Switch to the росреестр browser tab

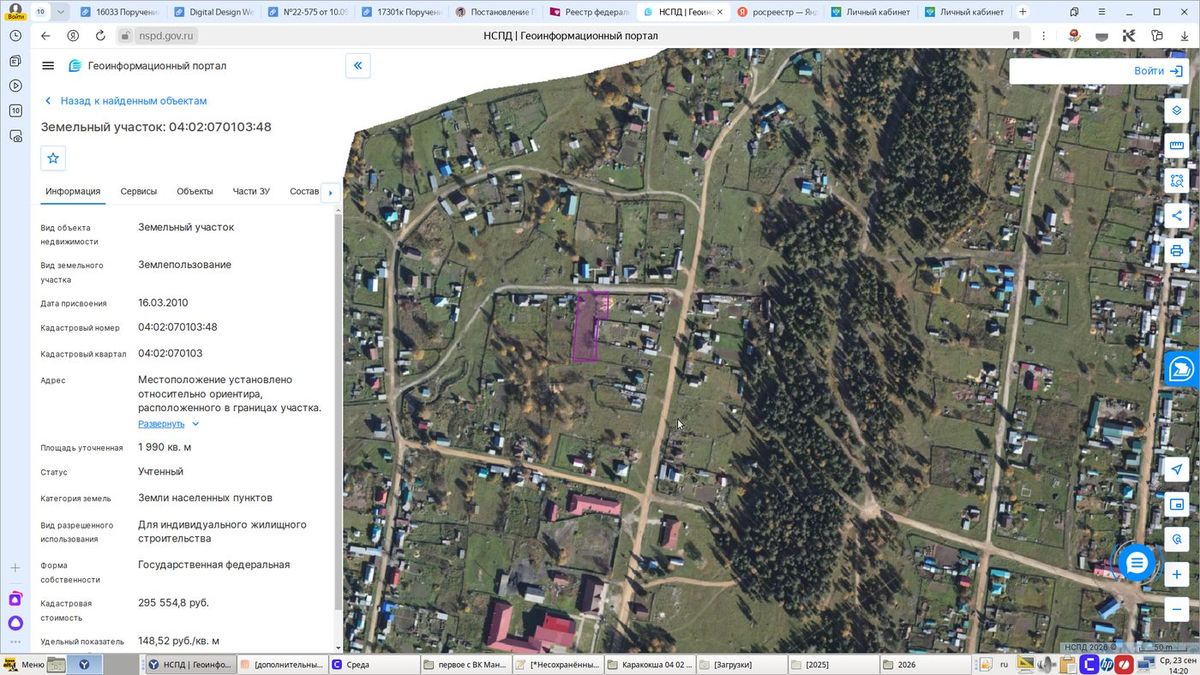776,12
